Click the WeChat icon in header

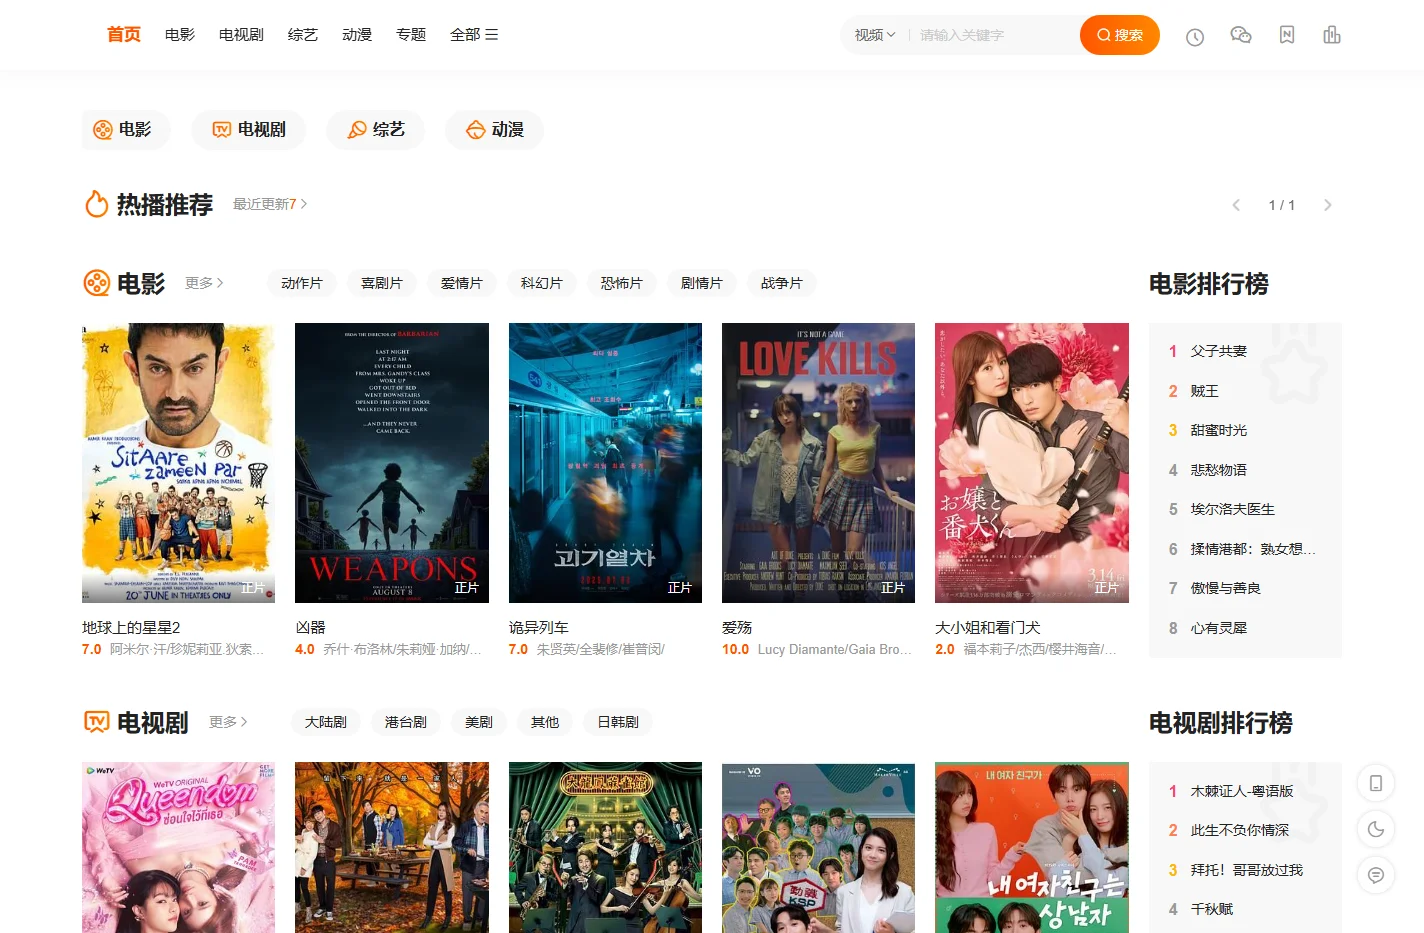pos(1241,35)
